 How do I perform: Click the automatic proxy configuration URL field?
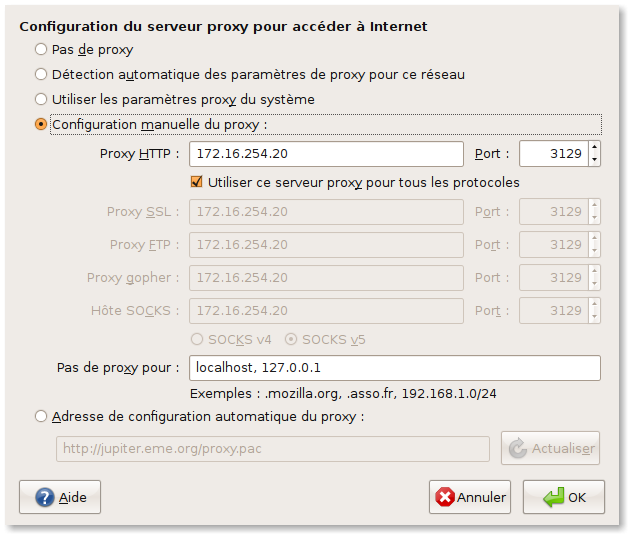click(272, 449)
